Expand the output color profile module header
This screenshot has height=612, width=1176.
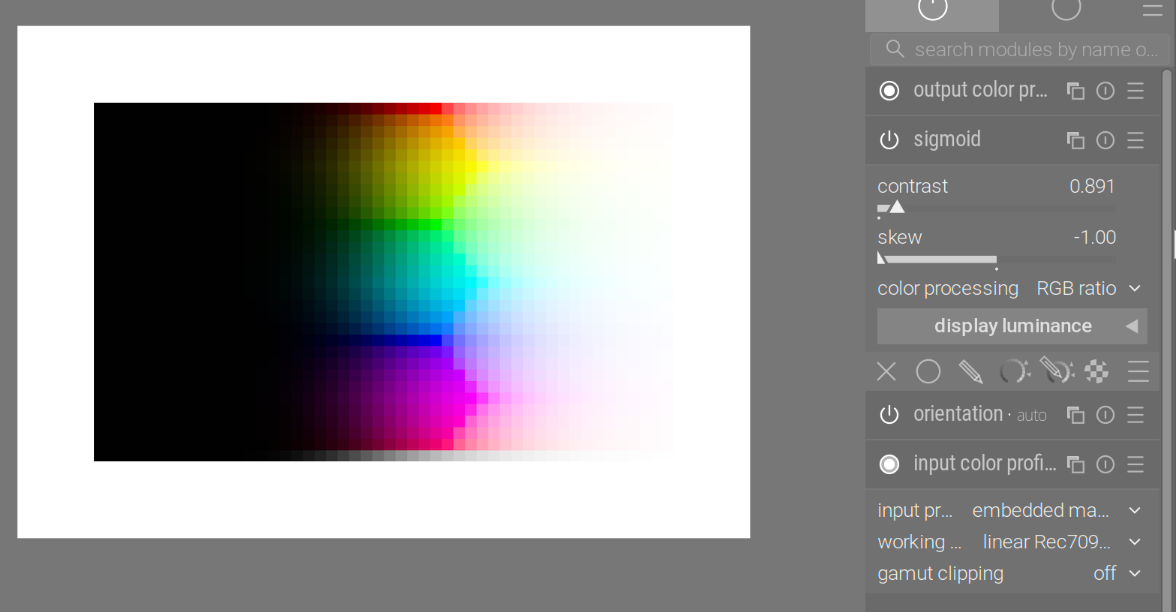(x=980, y=90)
